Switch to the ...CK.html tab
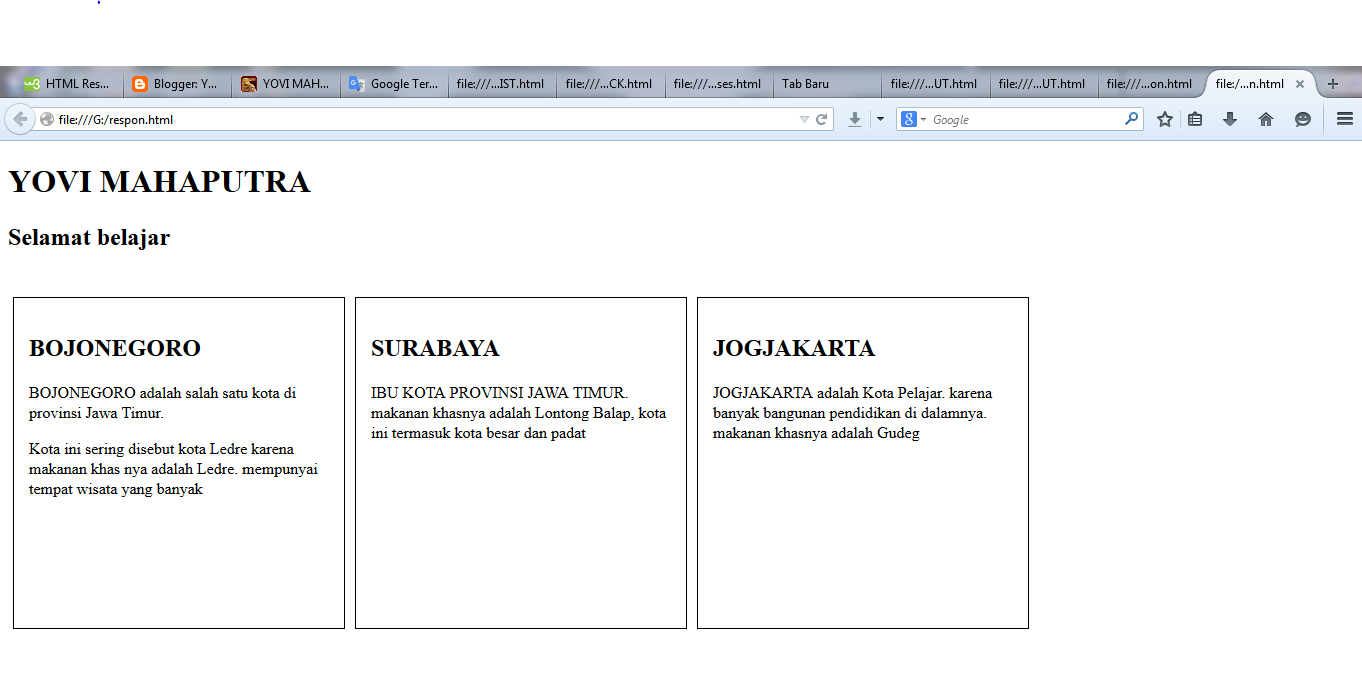The height and width of the screenshot is (684, 1362). 610,84
